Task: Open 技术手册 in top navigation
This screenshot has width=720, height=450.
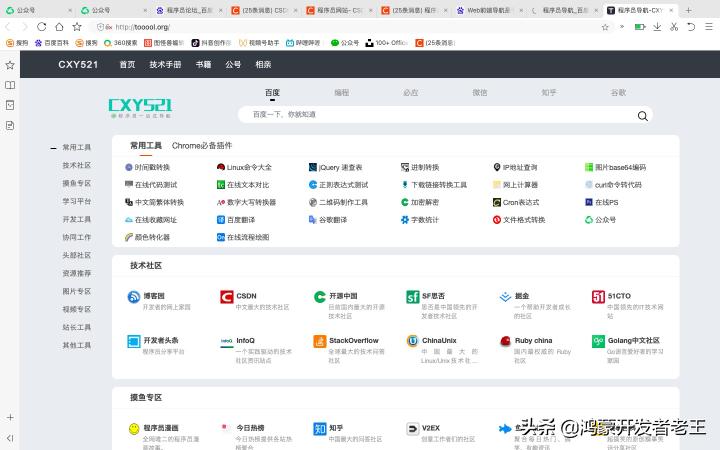Action: point(165,65)
